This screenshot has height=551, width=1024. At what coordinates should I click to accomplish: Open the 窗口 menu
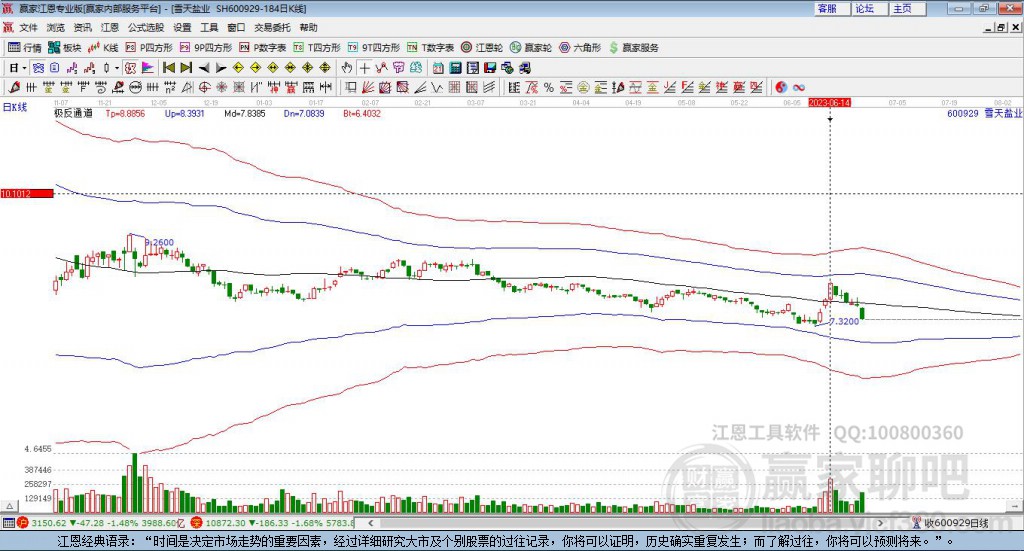click(x=236, y=27)
